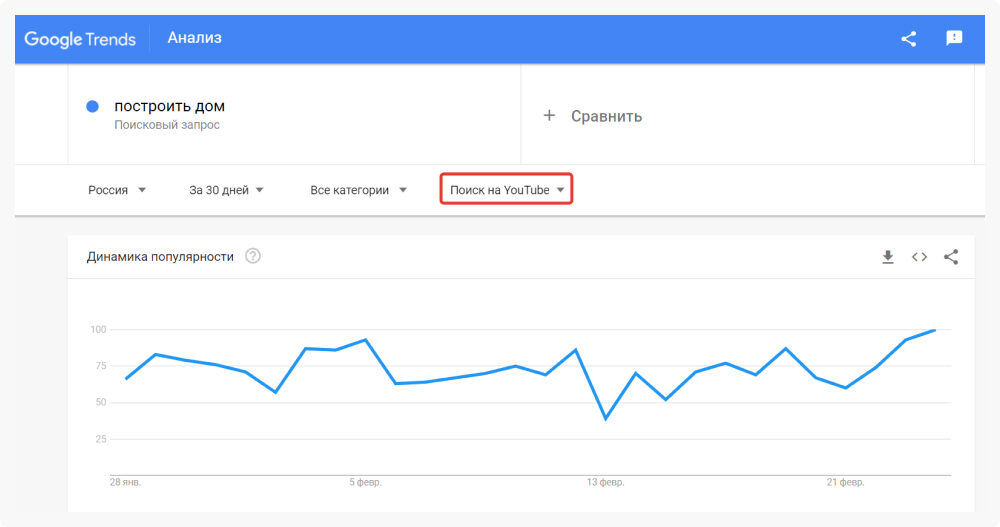Click the Поисковый запрос subtitle
This screenshot has height=527, width=1000.
tap(167, 125)
